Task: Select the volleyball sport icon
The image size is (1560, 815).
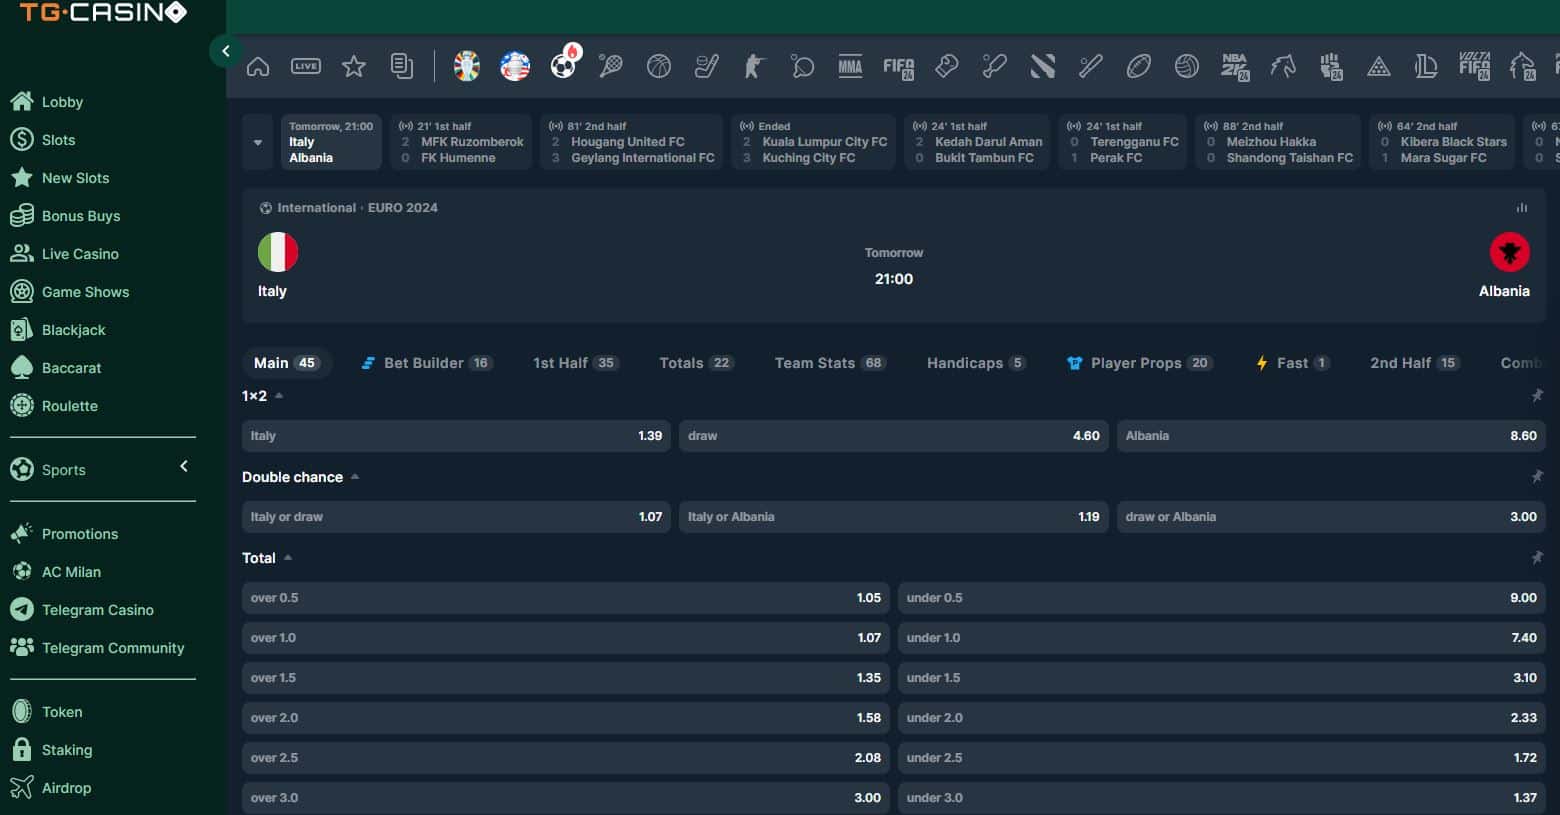Action: (1187, 67)
